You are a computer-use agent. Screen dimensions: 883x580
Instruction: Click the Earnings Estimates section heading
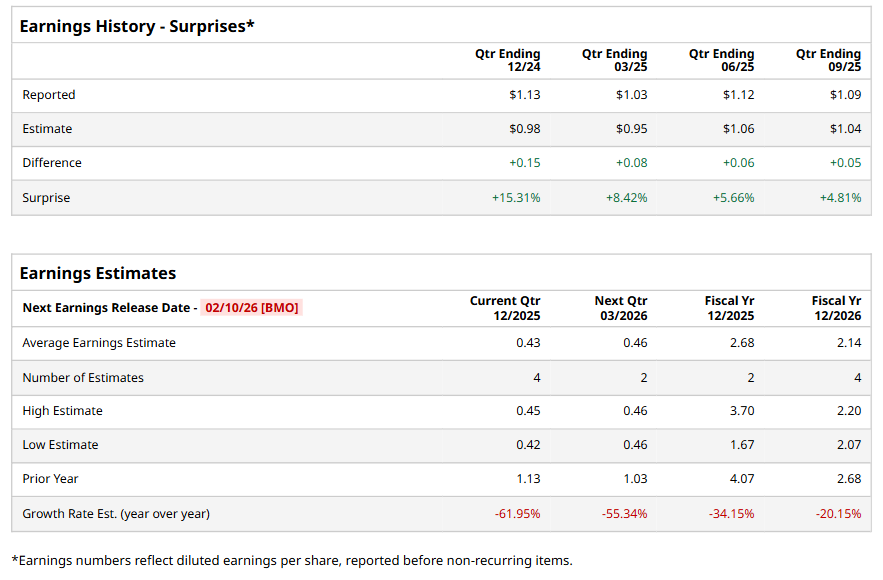[x=98, y=273]
